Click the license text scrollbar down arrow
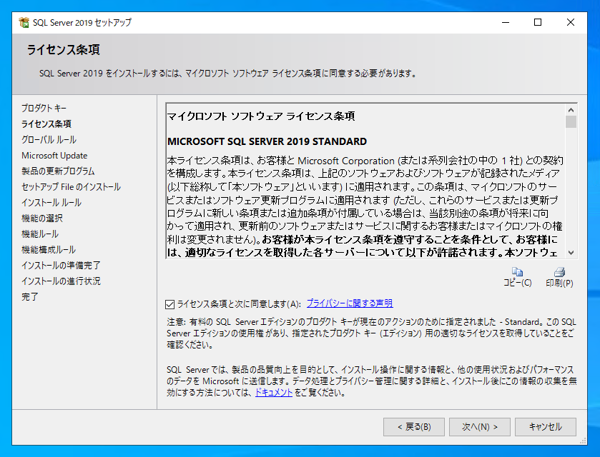 pos(571,253)
